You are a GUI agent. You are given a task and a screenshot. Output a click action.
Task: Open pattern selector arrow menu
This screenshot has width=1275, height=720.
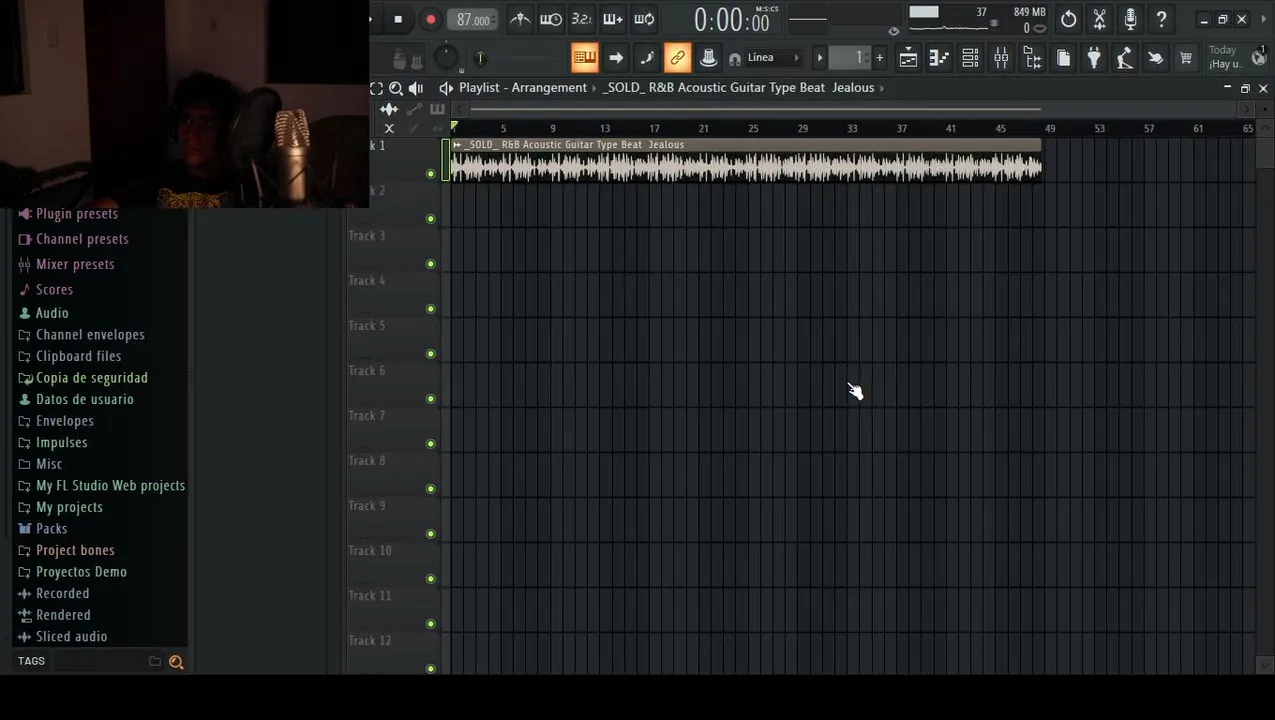[x=820, y=58]
